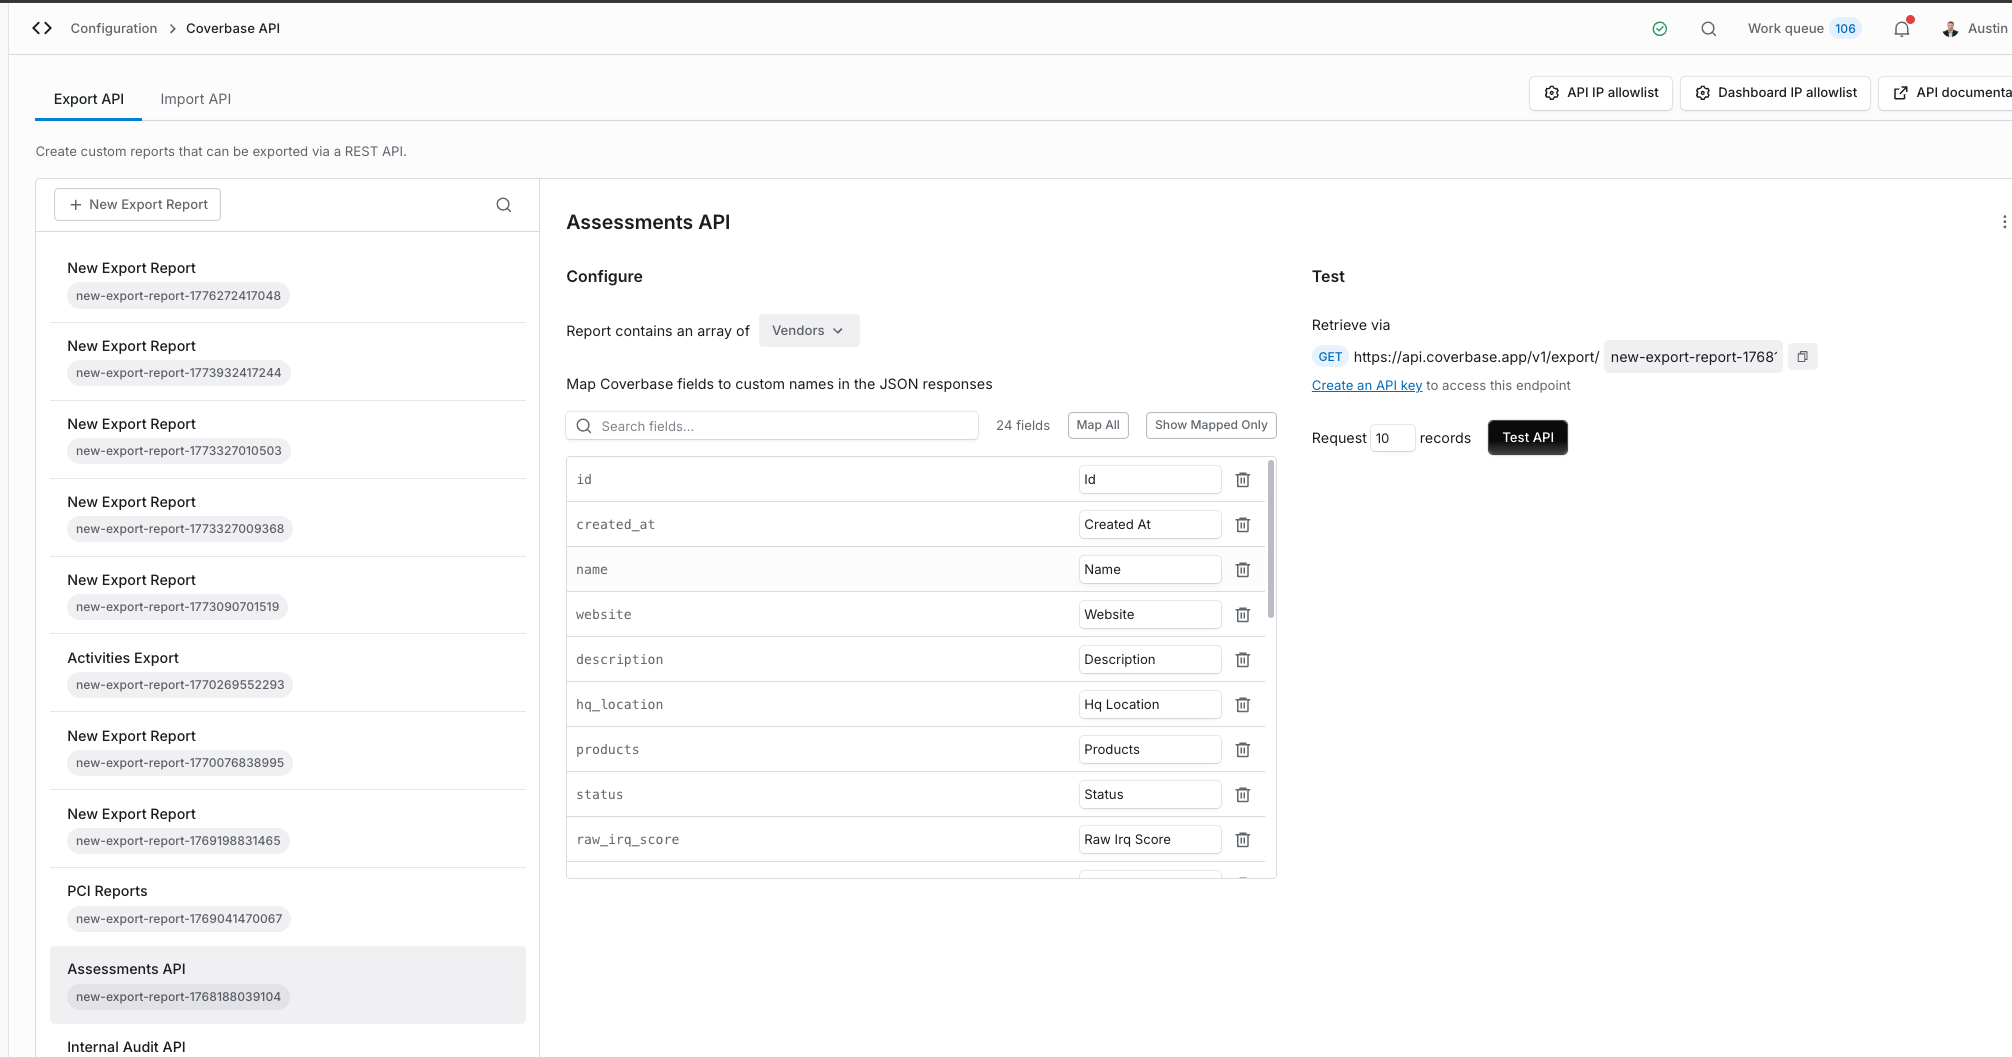Select report new-export-report-1773932417244
Viewport: 2012px width, 1057px height.
pyautogui.click(x=288, y=361)
